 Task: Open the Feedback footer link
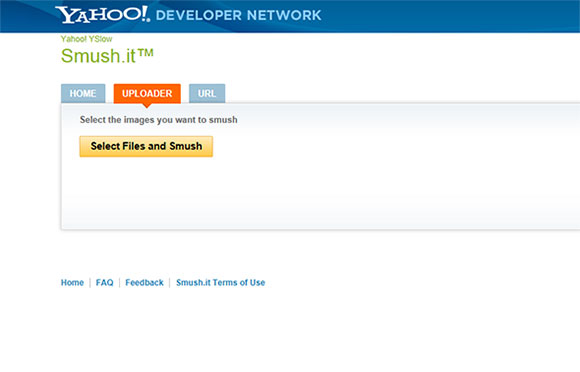pos(144,283)
